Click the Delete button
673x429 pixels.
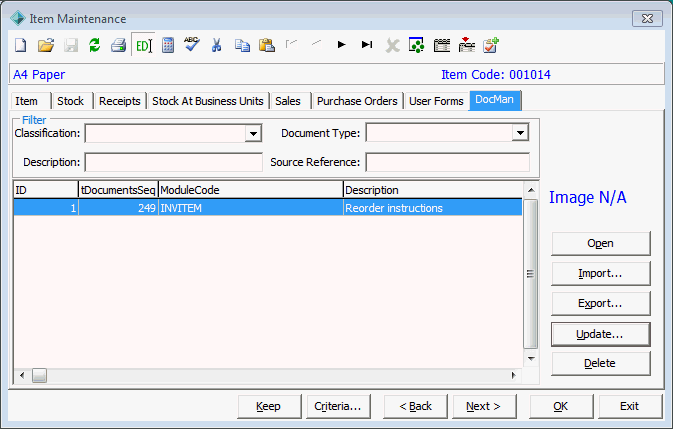600,363
